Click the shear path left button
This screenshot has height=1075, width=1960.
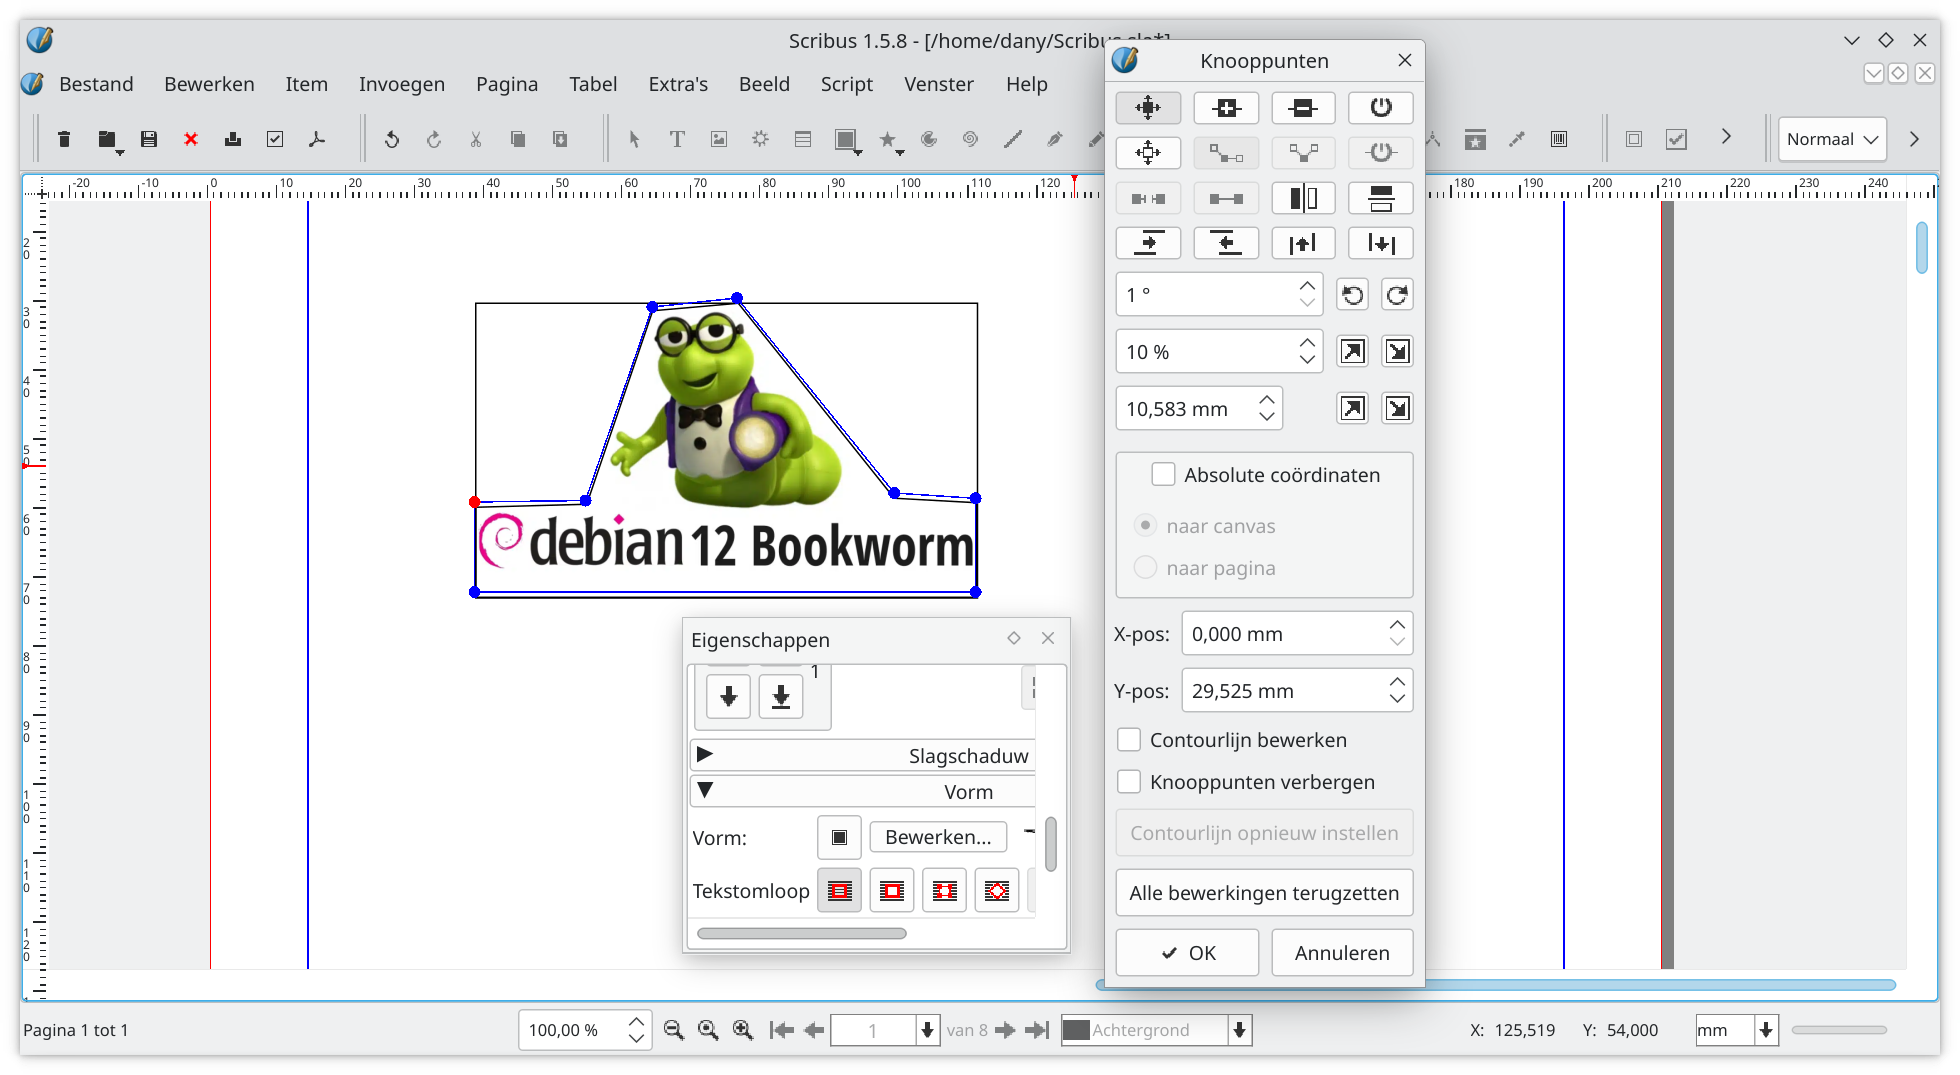click(1226, 243)
